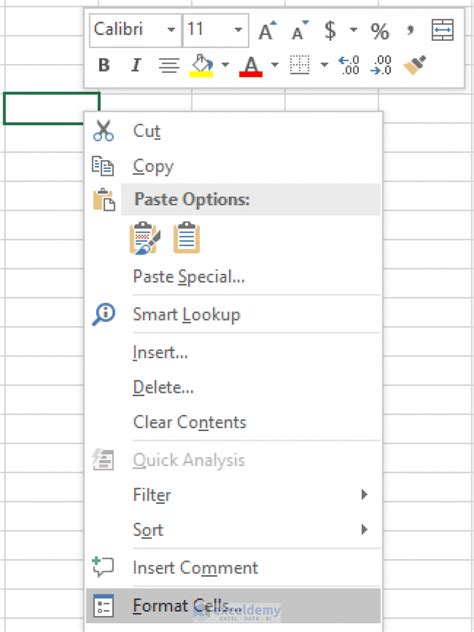This screenshot has width=474, height=632.
Task: Toggle Italic formatting
Action: coord(136,65)
